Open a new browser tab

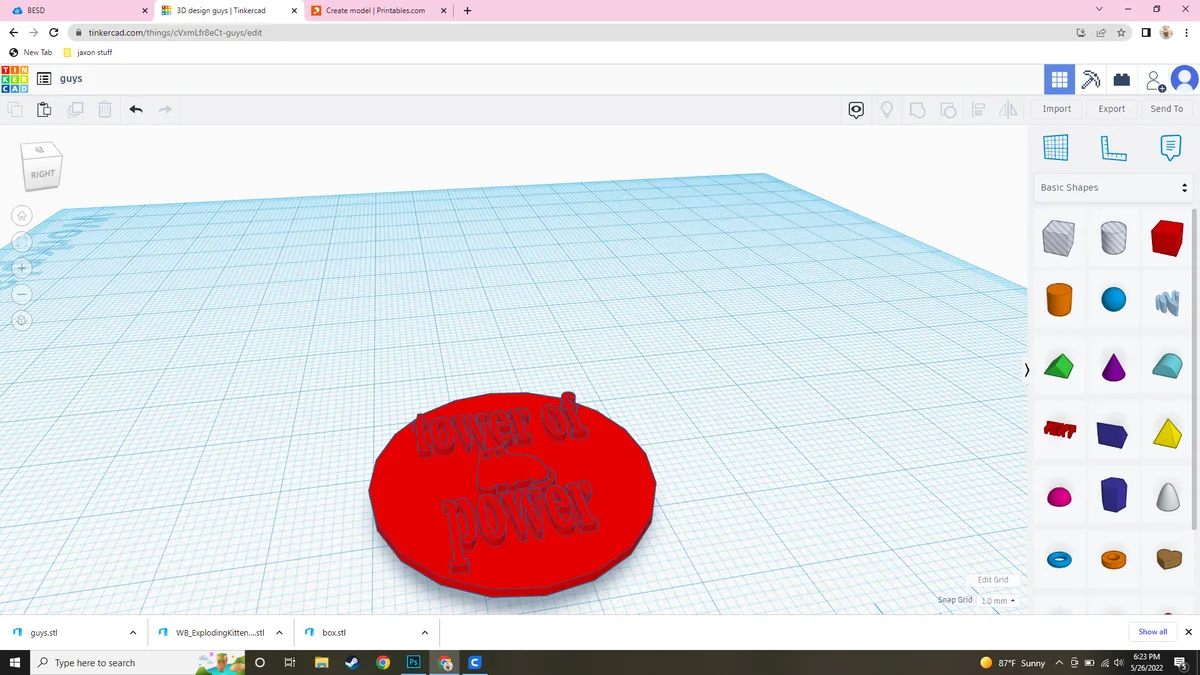(x=468, y=10)
